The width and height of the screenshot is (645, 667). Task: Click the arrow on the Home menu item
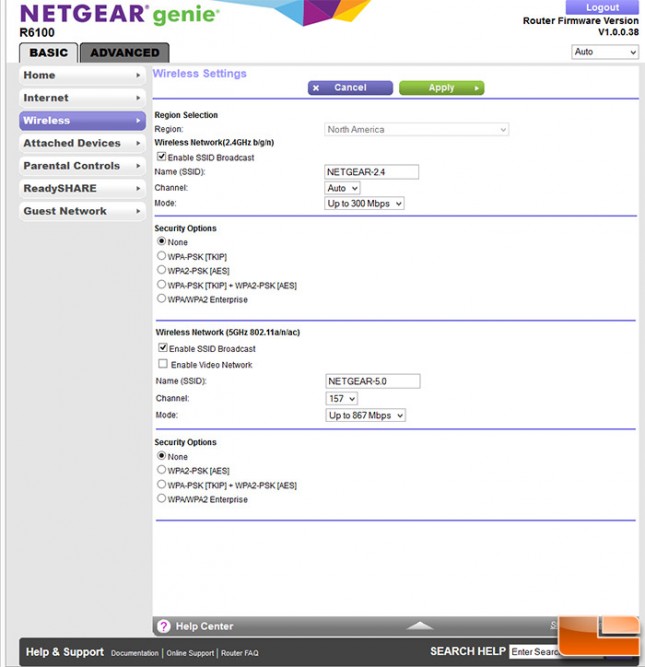click(138, 75)
